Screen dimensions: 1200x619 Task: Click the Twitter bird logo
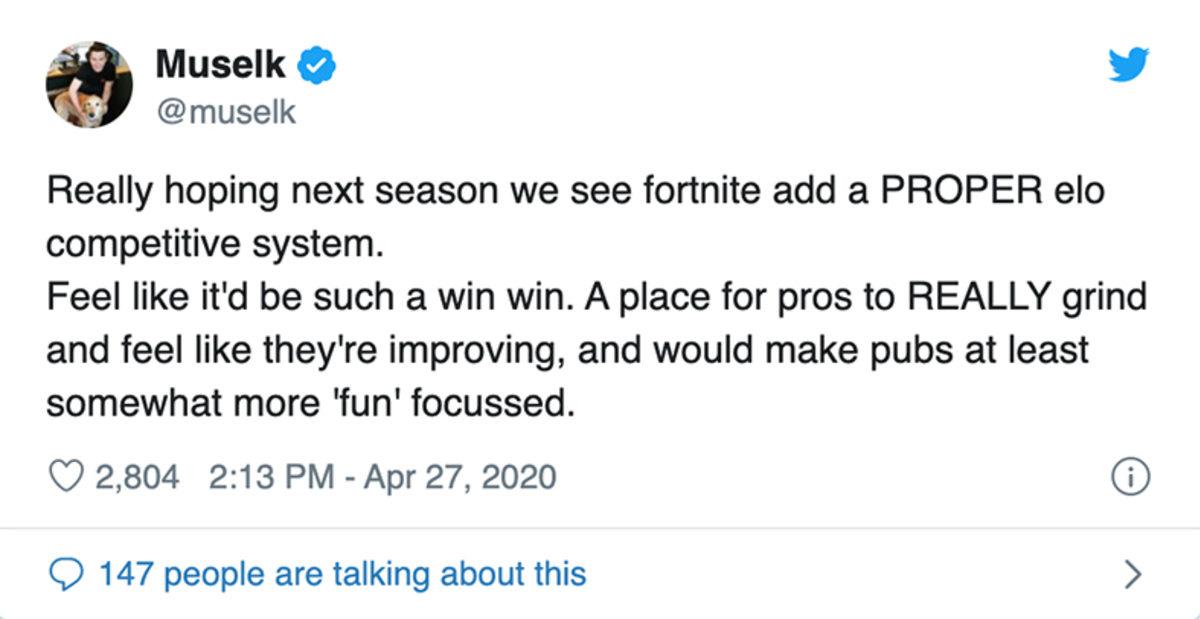1129,66
